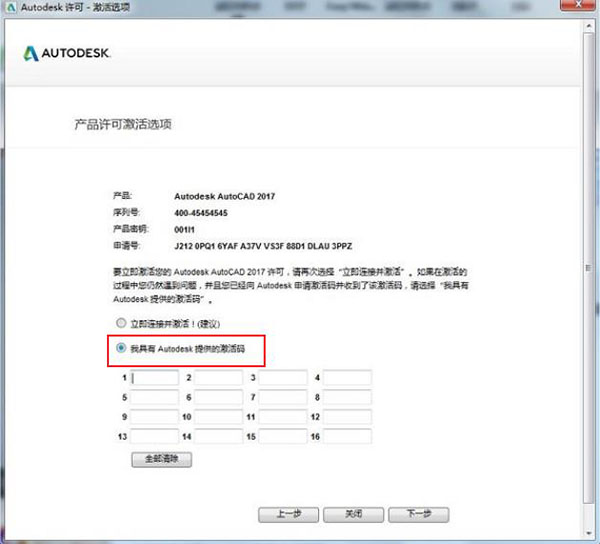Click the product name Autodesk AutoCAD 2017
This screenshot has width=600, height=544.
[225, 197]
